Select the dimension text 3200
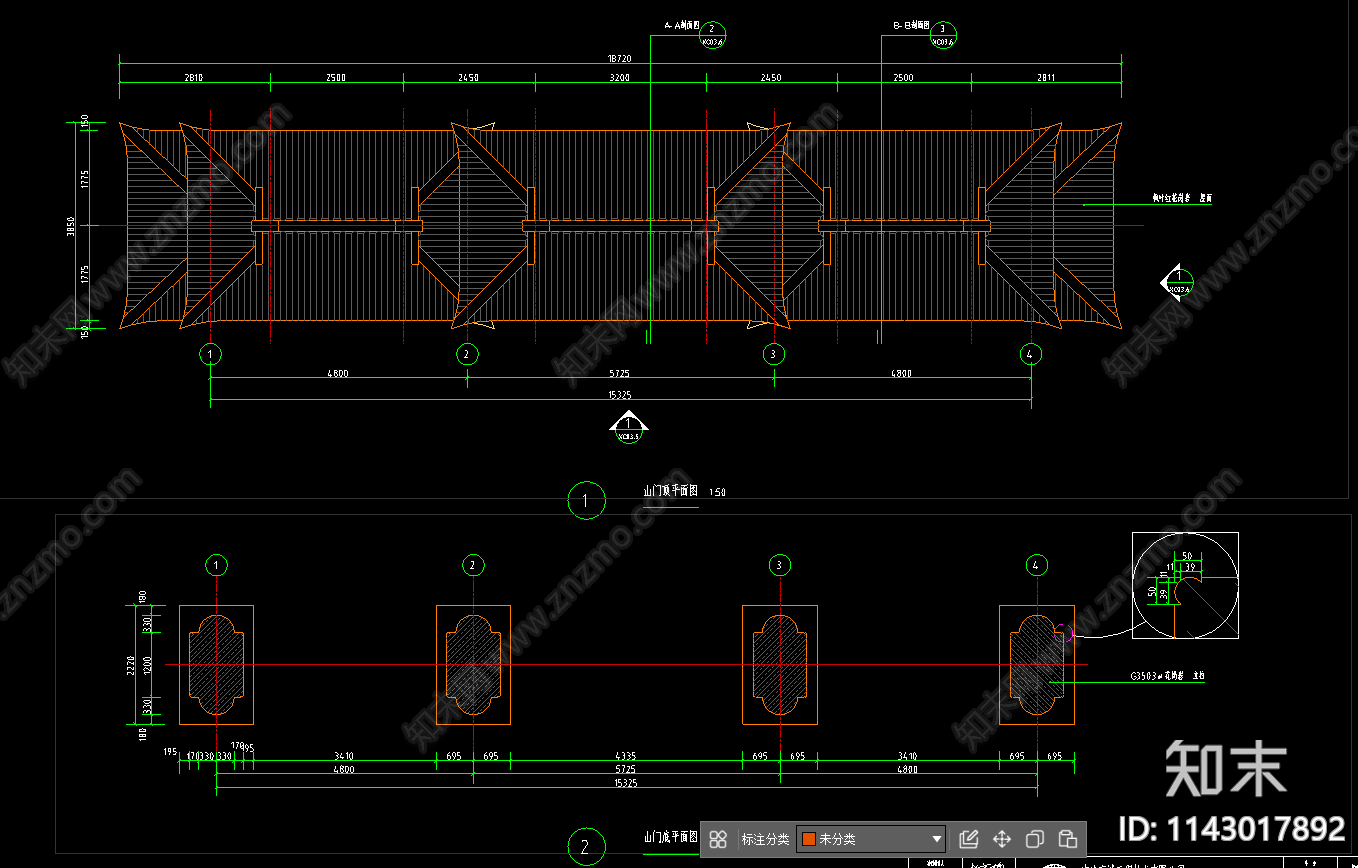1358x868 pixels. (620, 77)
